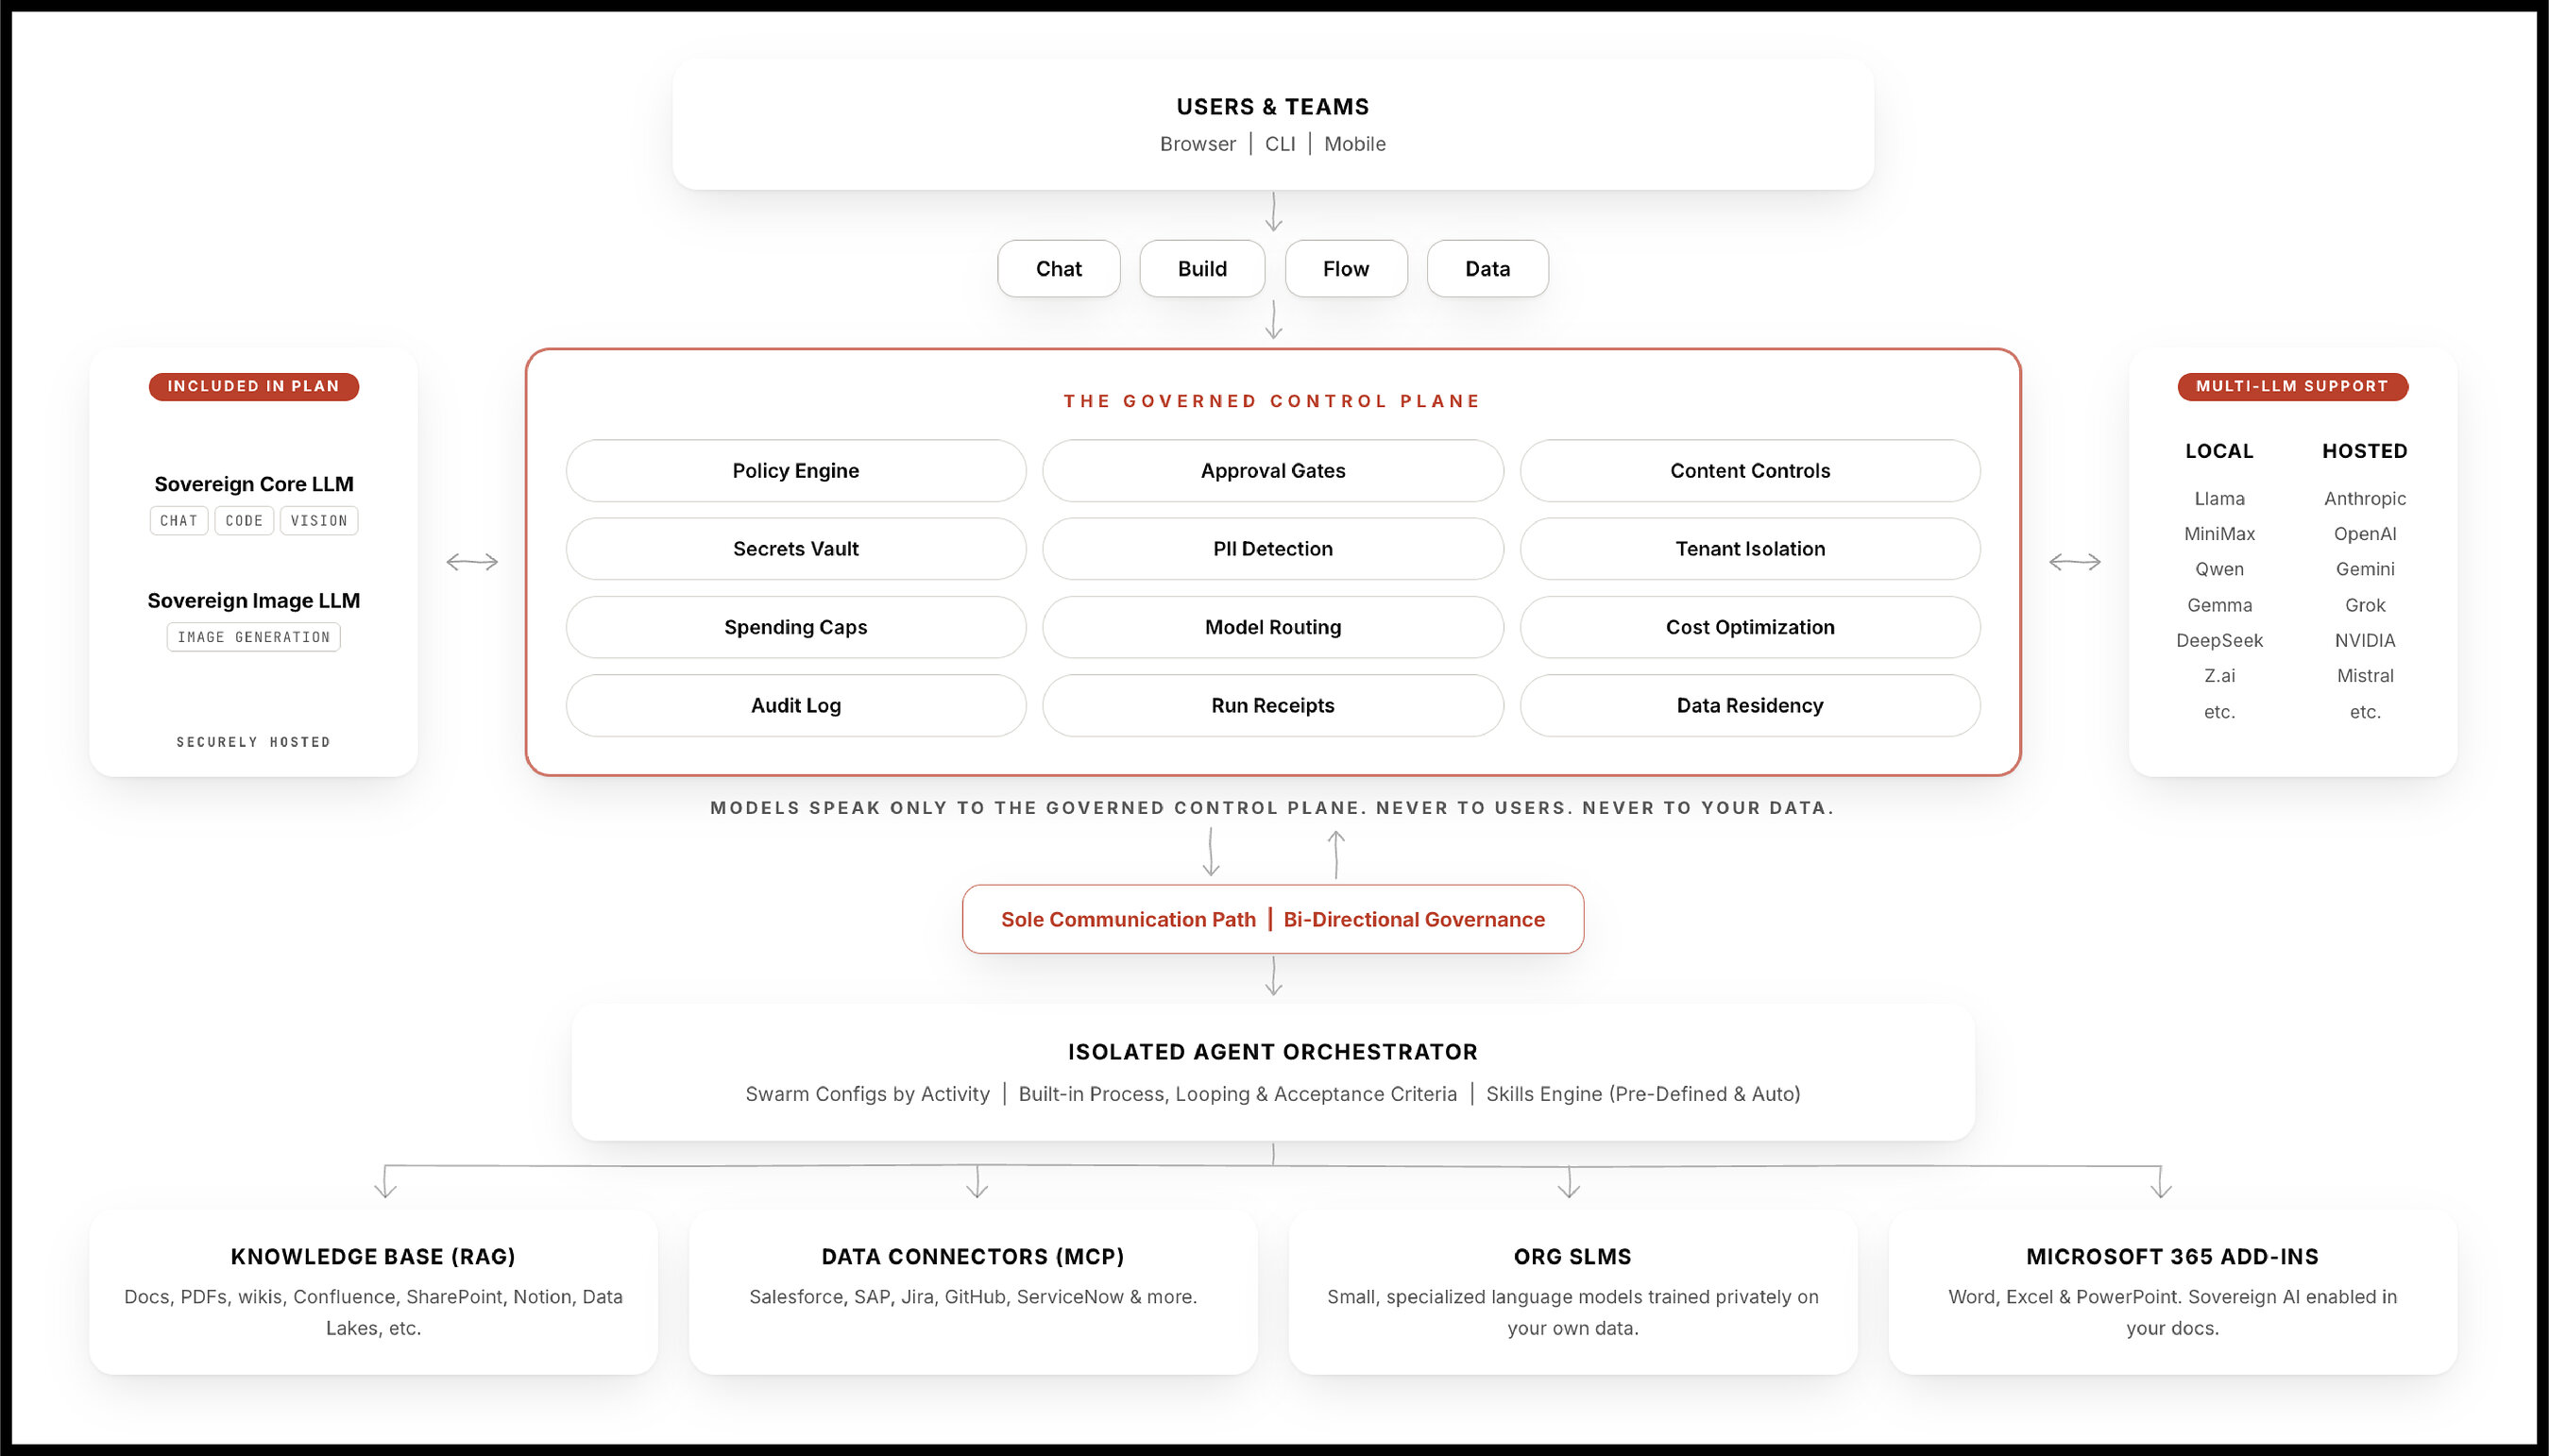Click the Policy Engine pill
This screenshot has height=1456, width=2549.
pyautogui.click(x=796, y=471)
